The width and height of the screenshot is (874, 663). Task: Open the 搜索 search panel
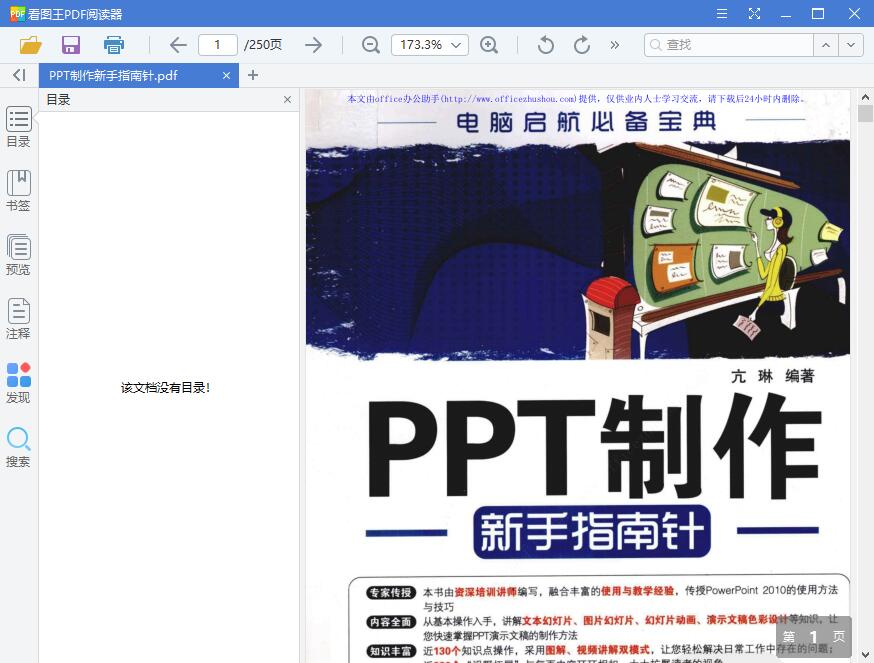pyautogui.click(x=18, y=447)
